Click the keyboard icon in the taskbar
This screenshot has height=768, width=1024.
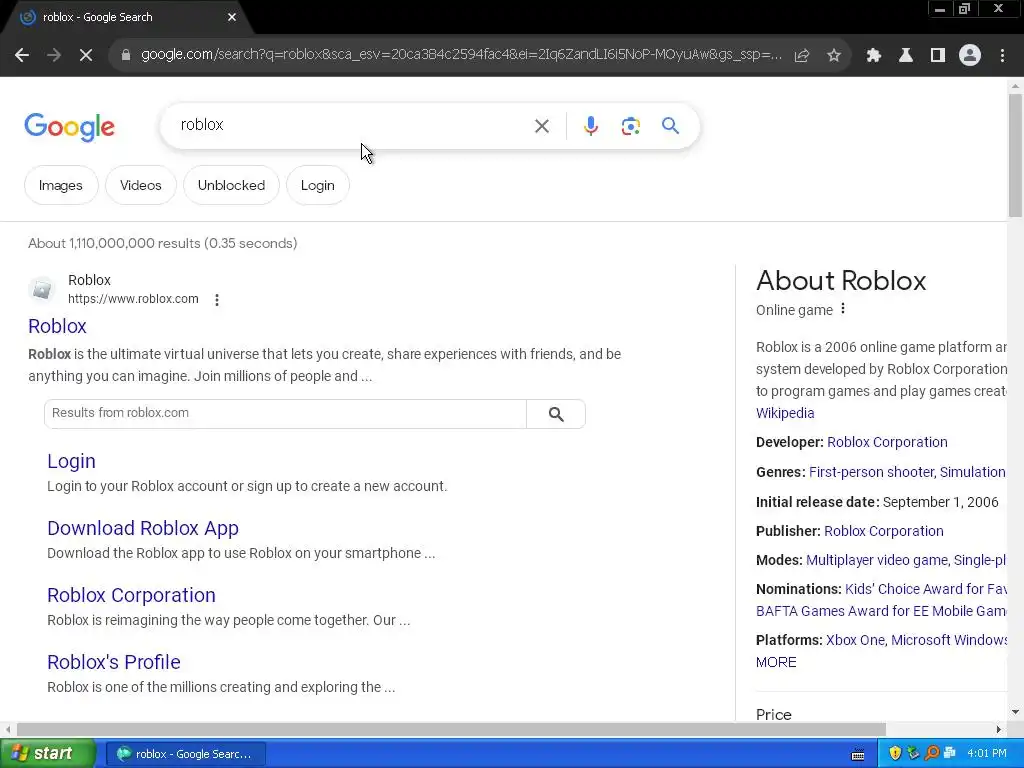pyautogui.click(x=858, y=755)
